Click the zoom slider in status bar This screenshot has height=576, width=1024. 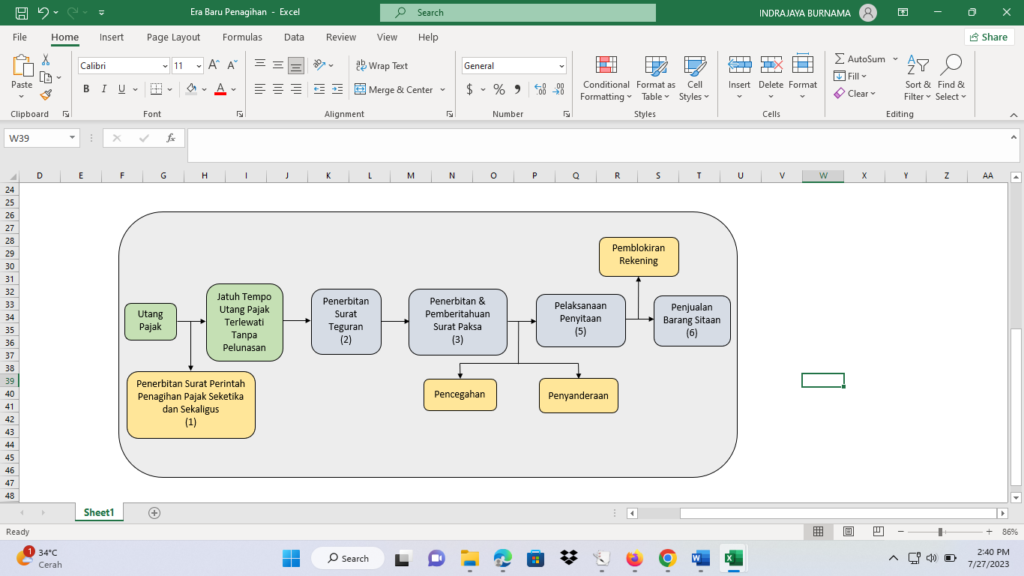[940, 531]
